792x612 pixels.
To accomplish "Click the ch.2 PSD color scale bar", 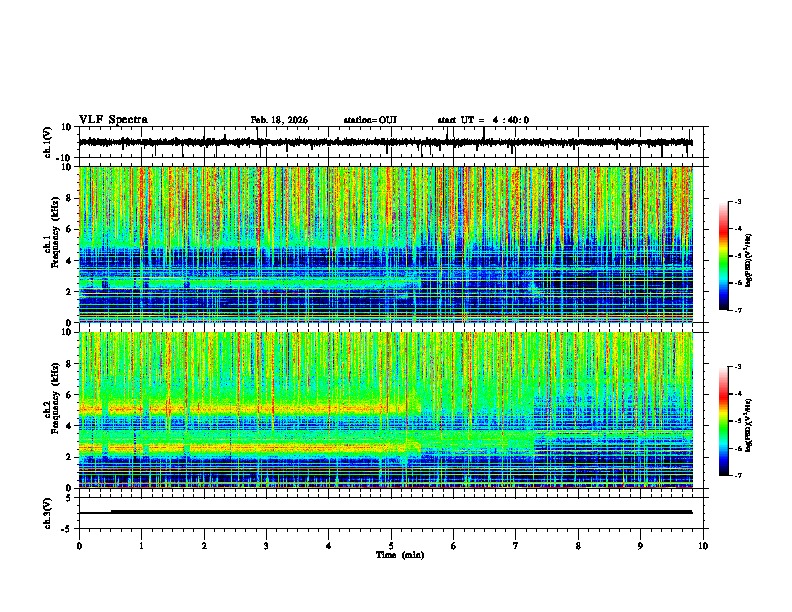I will click(724, 421).
